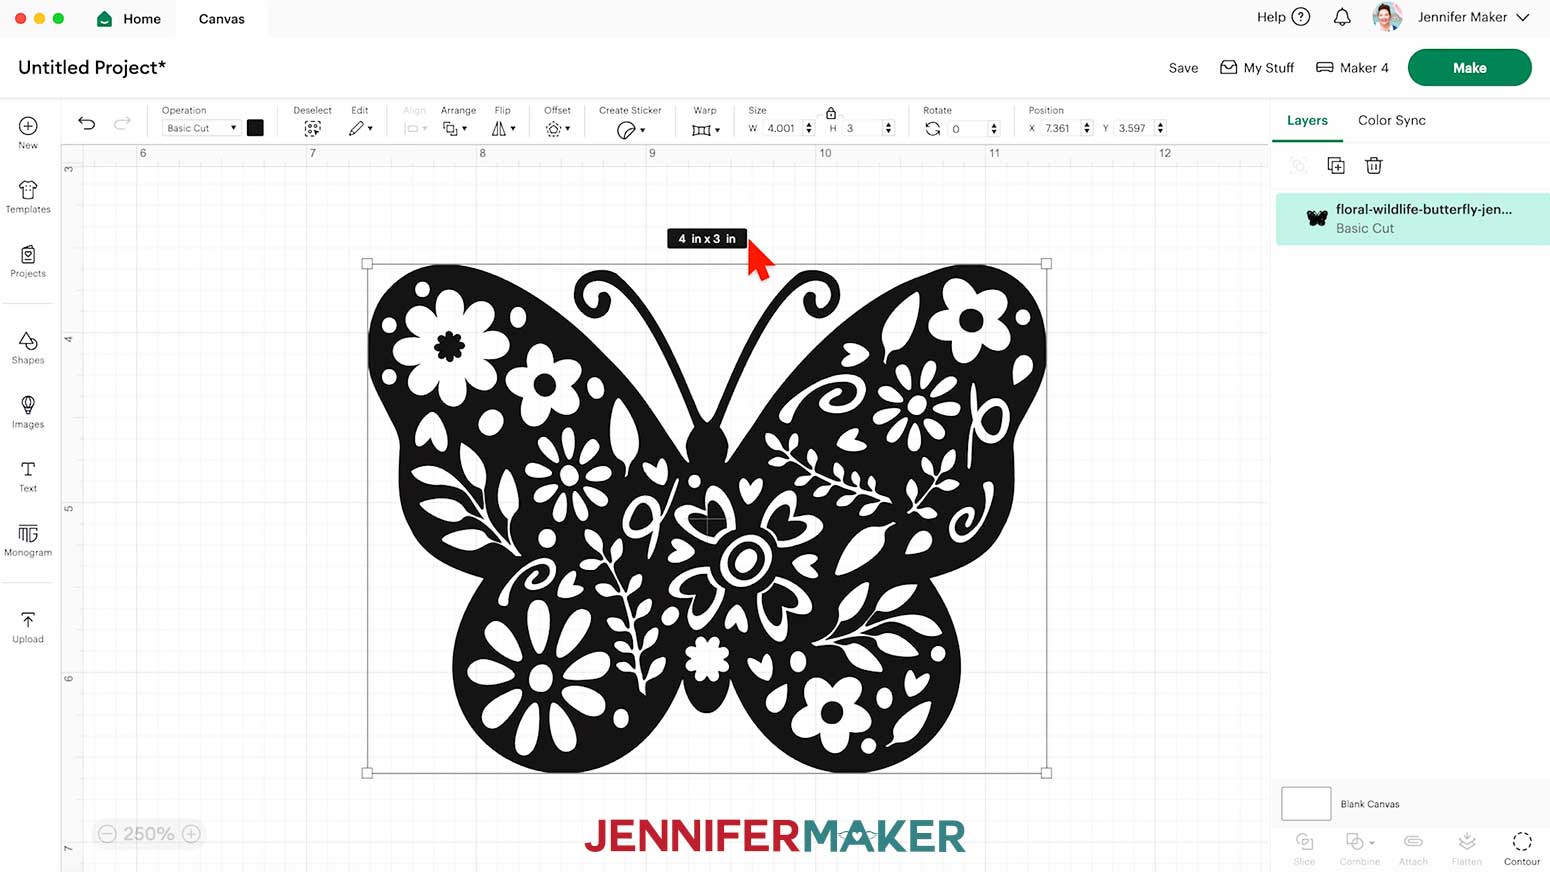Expand the Arrange dropdown arrow
The image size is (1550, 872).
464,129
